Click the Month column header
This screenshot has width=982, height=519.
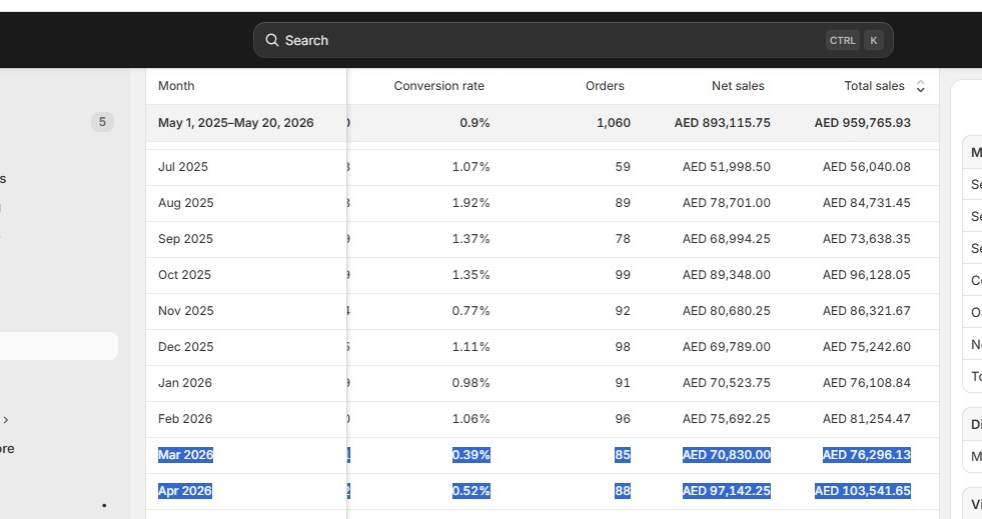[176, 86]
